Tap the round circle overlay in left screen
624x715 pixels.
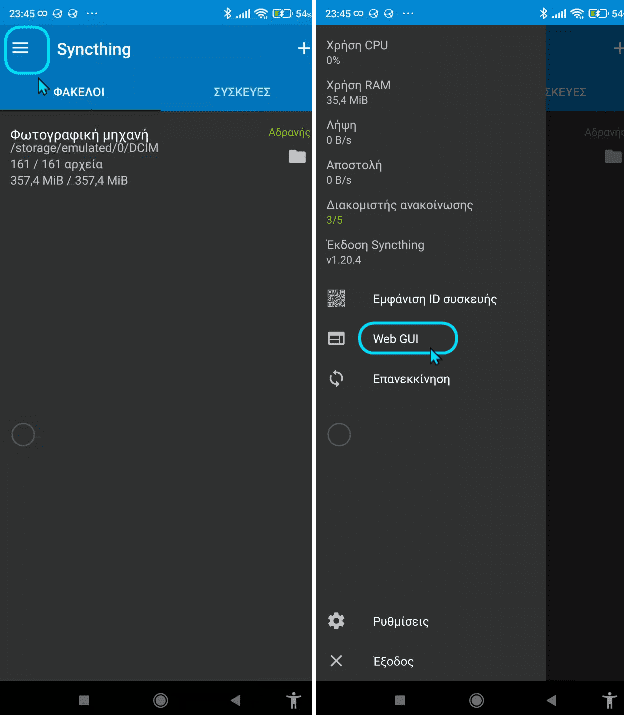click(x=23, y=435)
